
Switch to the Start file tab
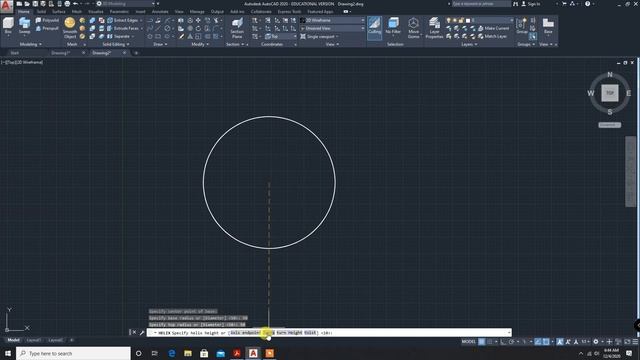coord(15,53)
